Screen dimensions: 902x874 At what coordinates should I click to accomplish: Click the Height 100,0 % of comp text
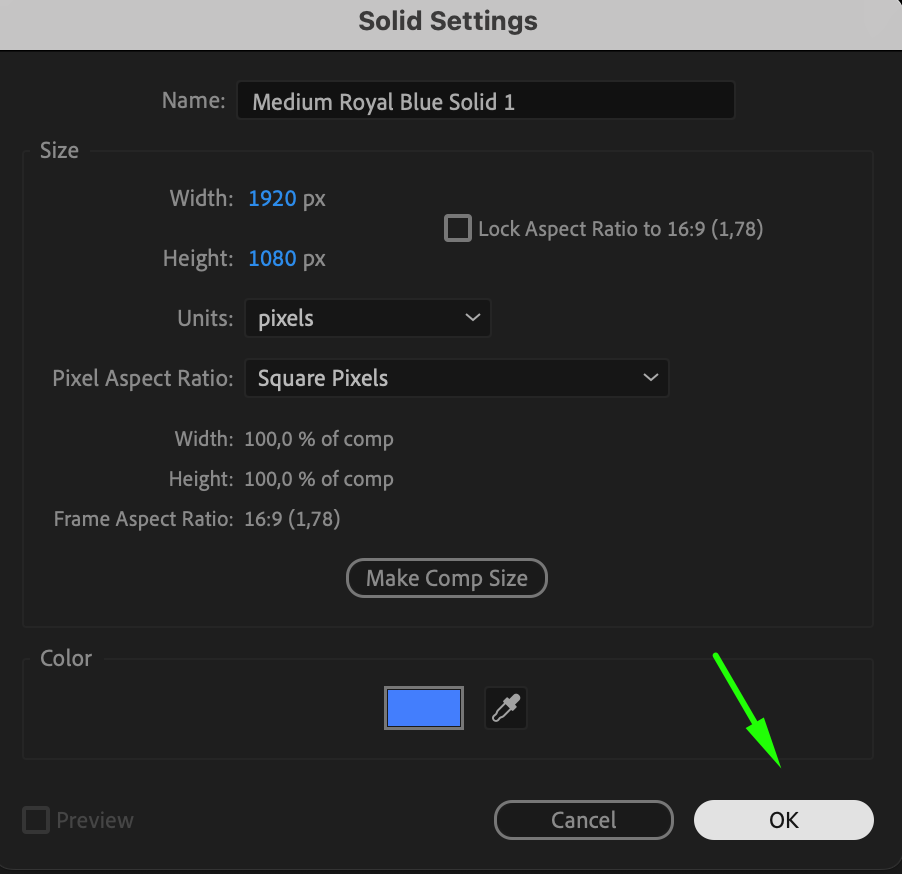[x=319, y=479]
